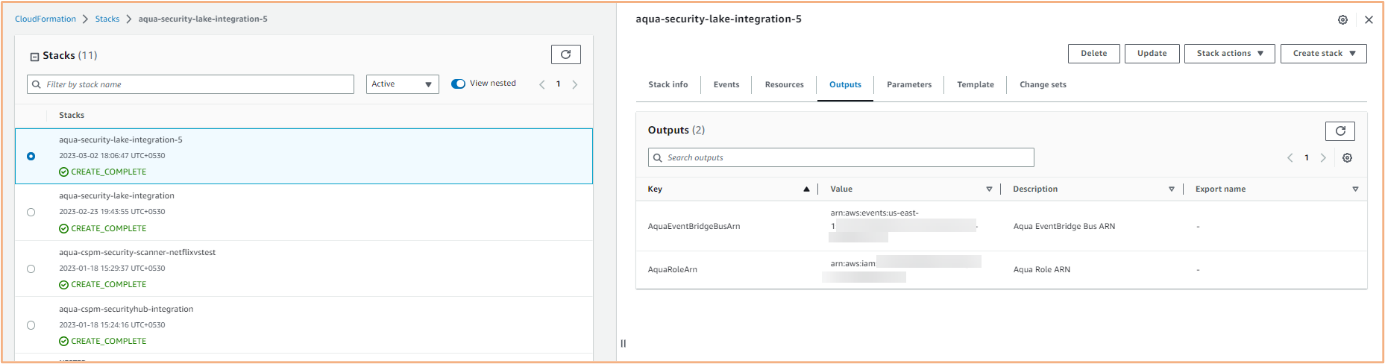This screenshot has height=364, width=1385.
Task: Switch to the Resources tab
Action: click(x=784, y=85)
